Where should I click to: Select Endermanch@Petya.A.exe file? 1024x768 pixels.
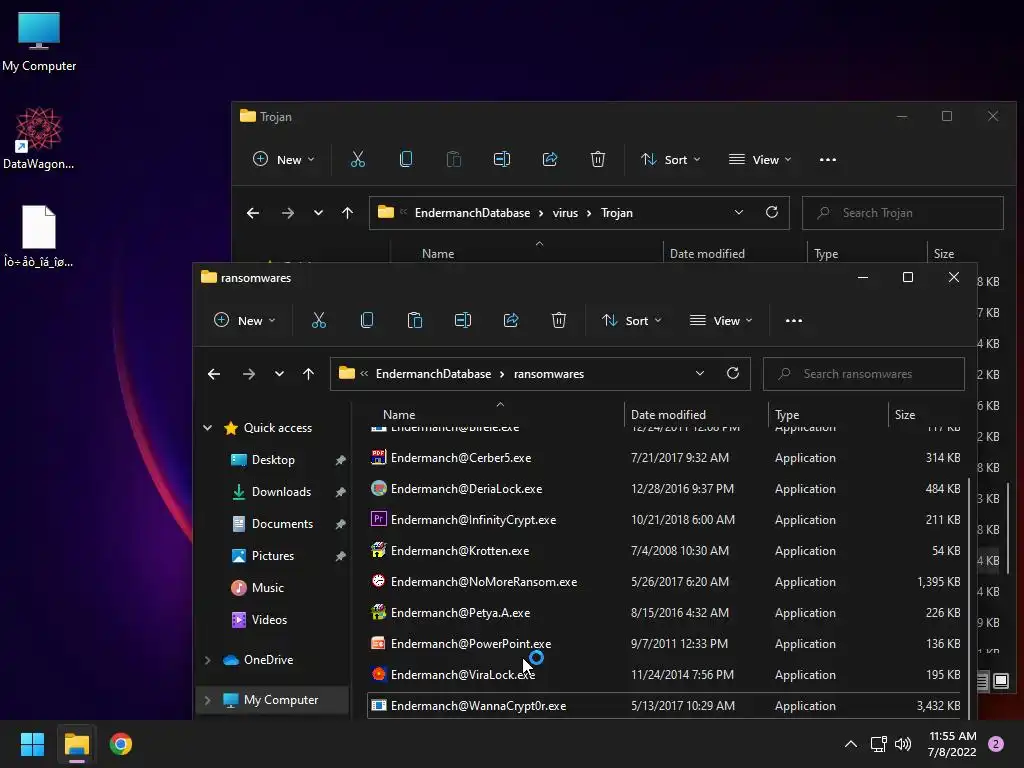pyautogui.click(x=664, y=613)
